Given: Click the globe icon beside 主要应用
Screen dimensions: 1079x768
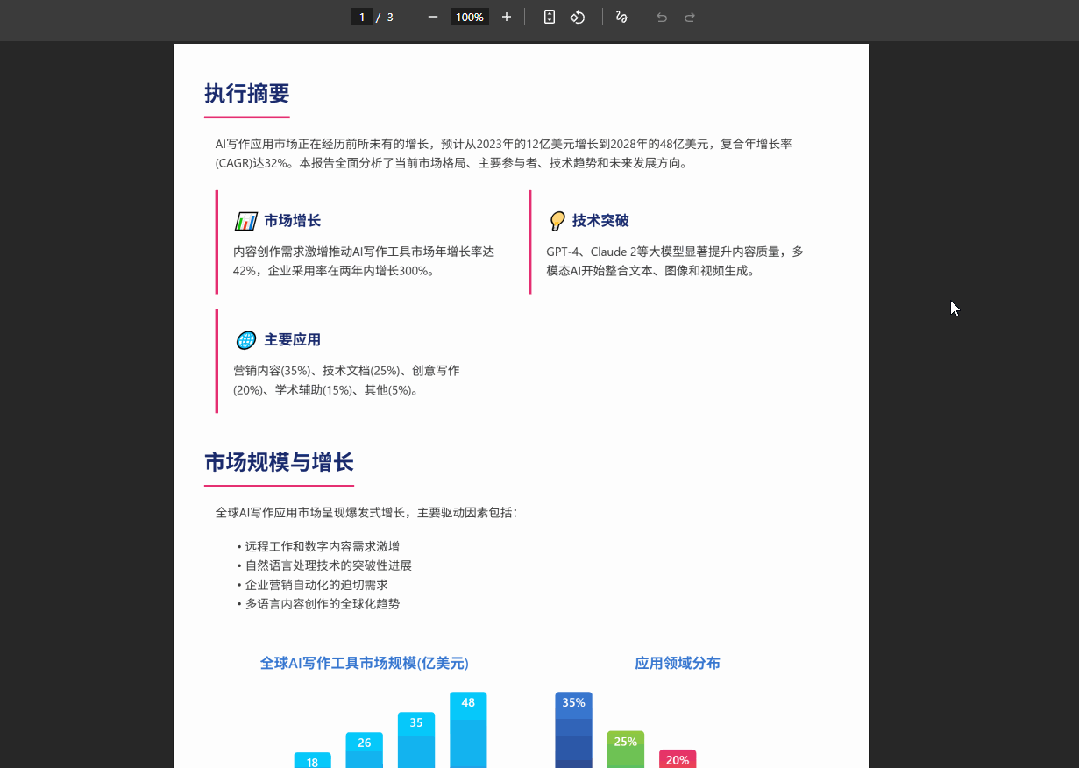Looking at the screenshot, I should click(246, 340).
